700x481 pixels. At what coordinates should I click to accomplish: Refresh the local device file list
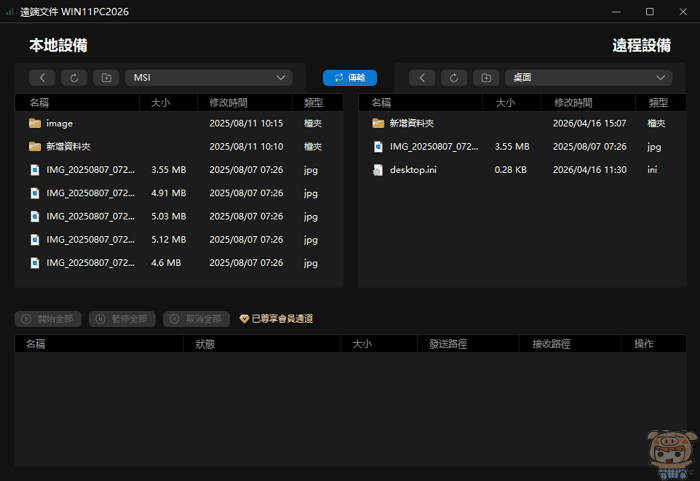pyautogui.click(x=73, y=78)
